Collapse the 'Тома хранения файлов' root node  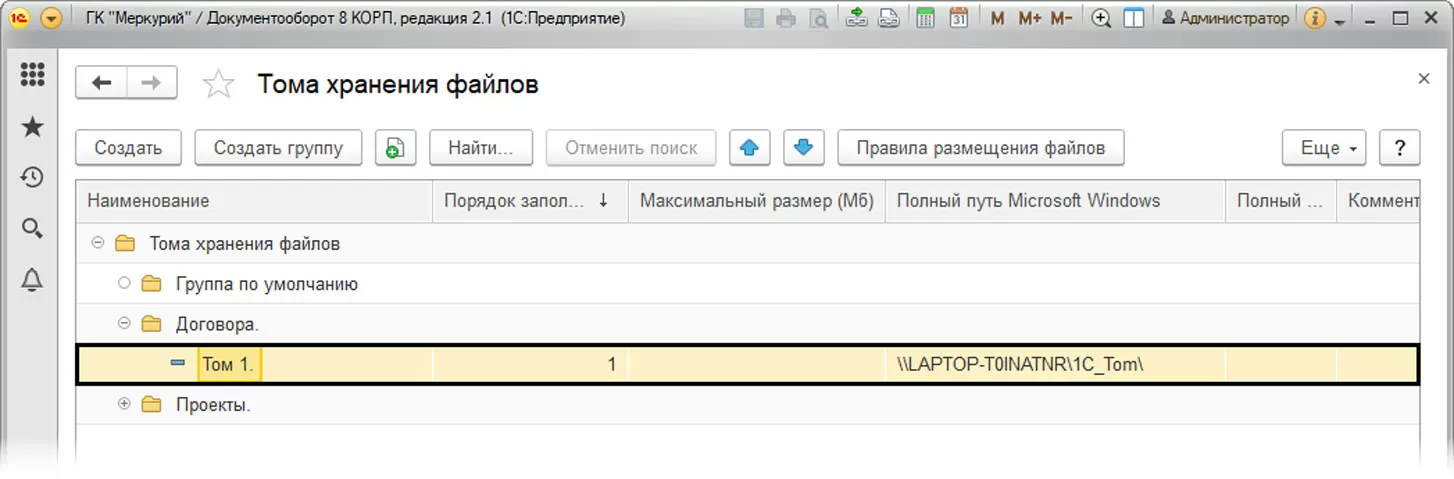point(98,243)
